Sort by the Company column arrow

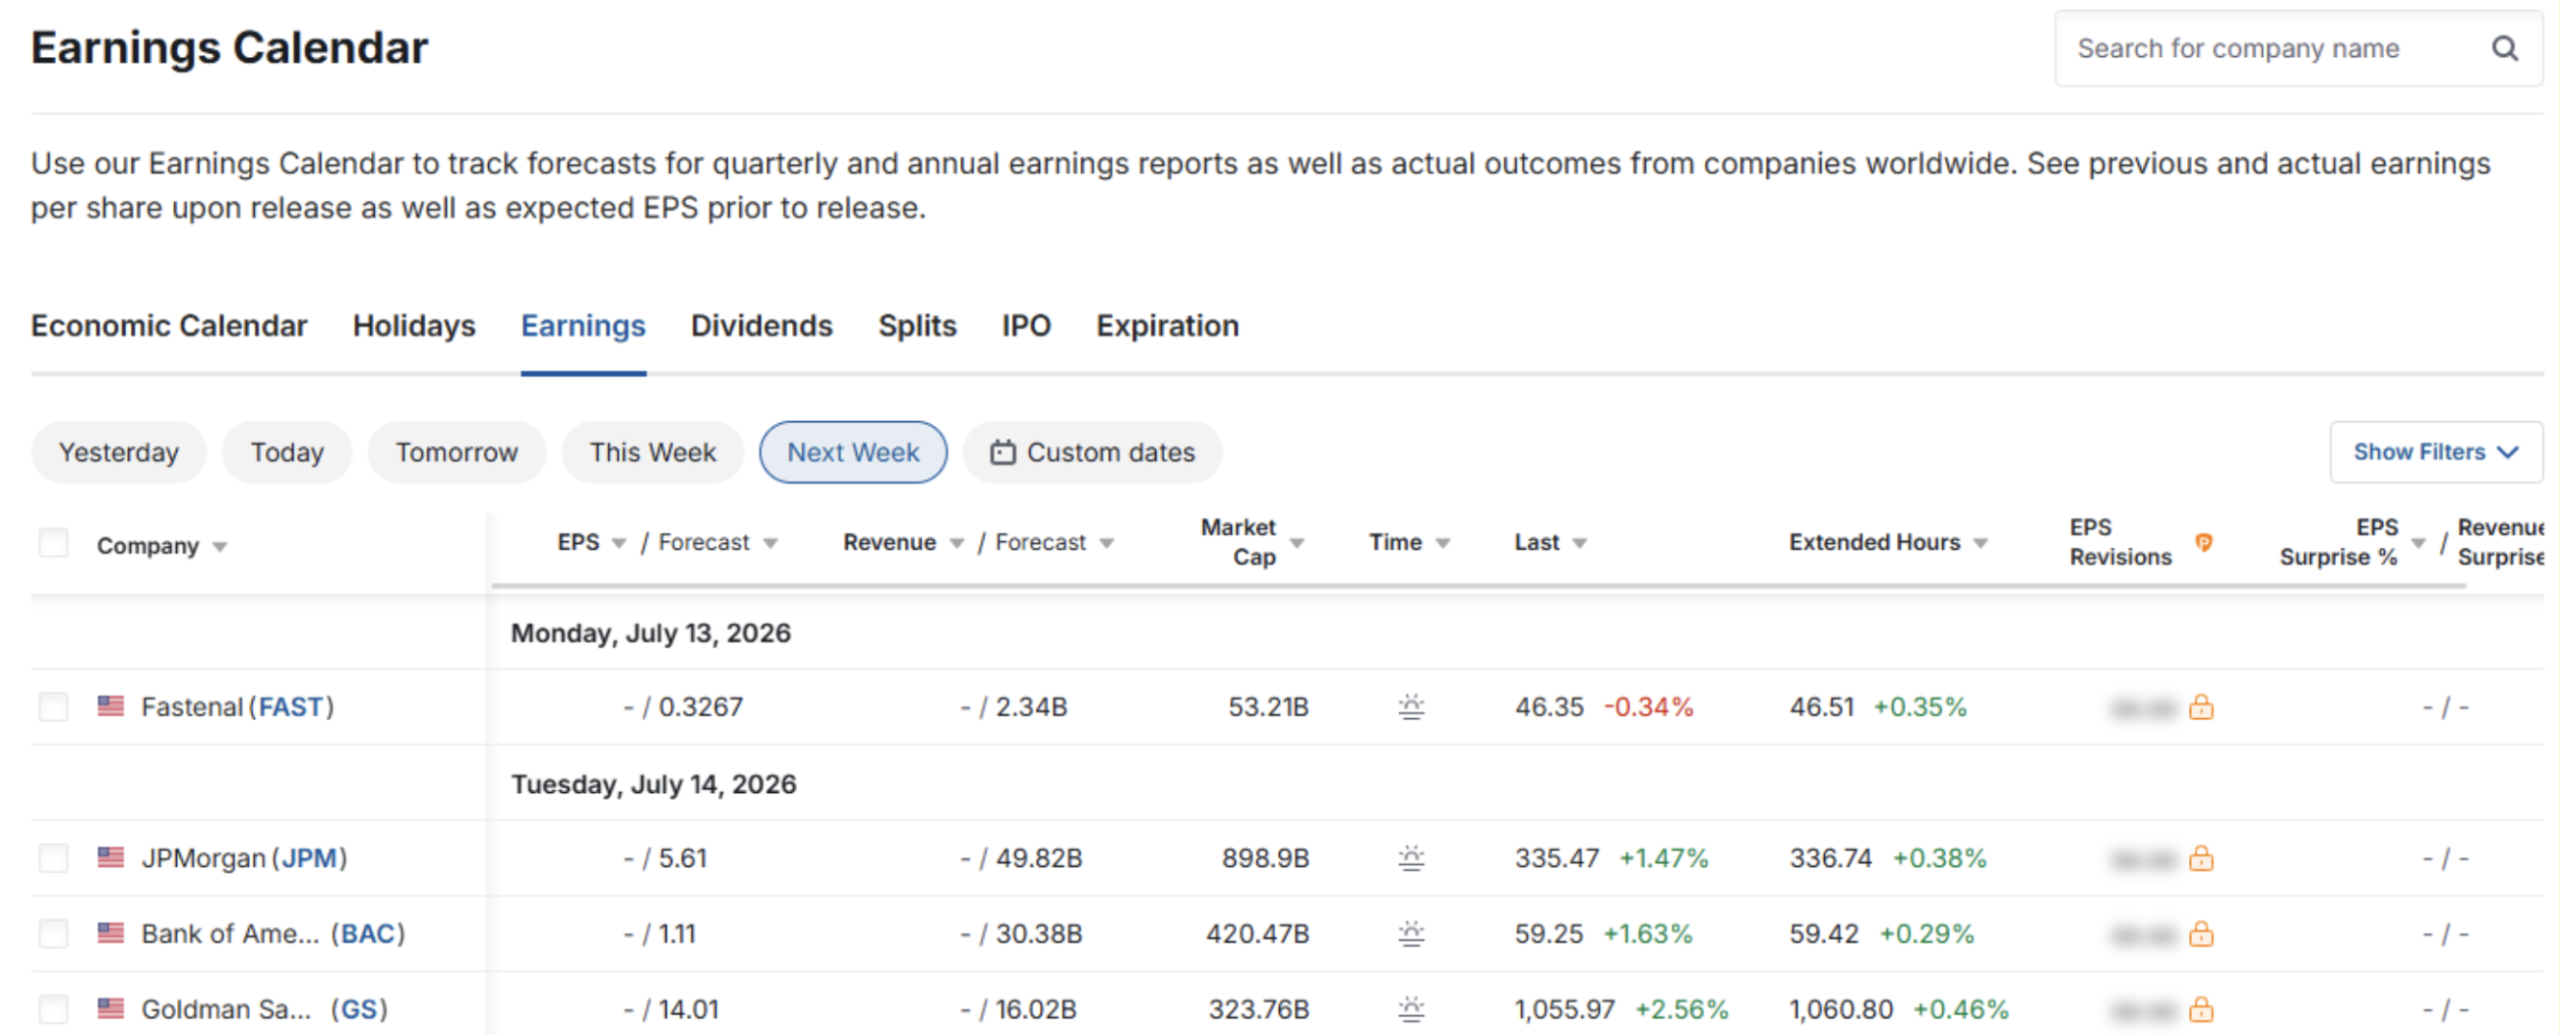click(220, 547)
